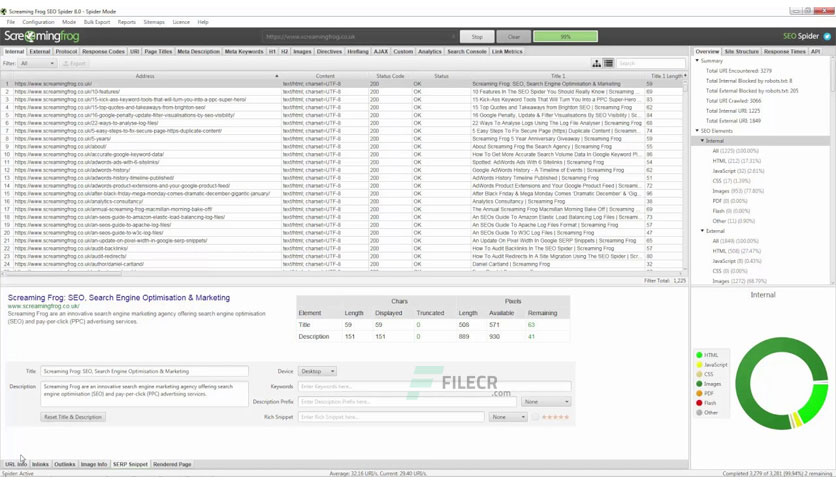Open the Rich Snippet None dropdown
This screenshot has width=836, height=484.
tap(508, 417)
